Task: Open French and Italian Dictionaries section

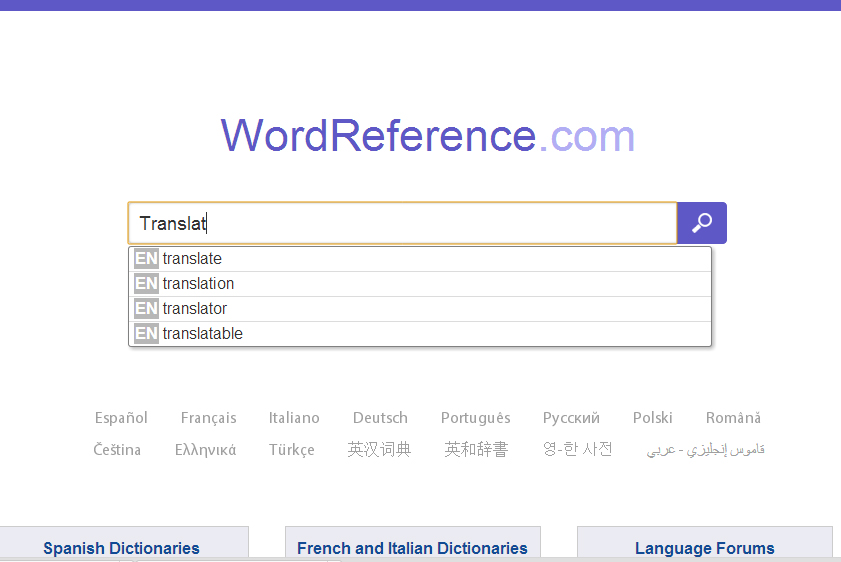Action: 412,548
